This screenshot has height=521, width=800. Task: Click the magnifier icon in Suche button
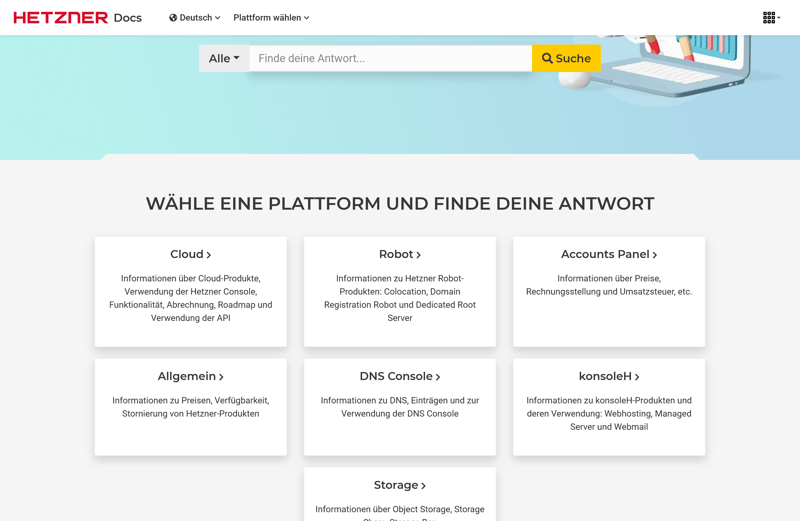point(547,59)
